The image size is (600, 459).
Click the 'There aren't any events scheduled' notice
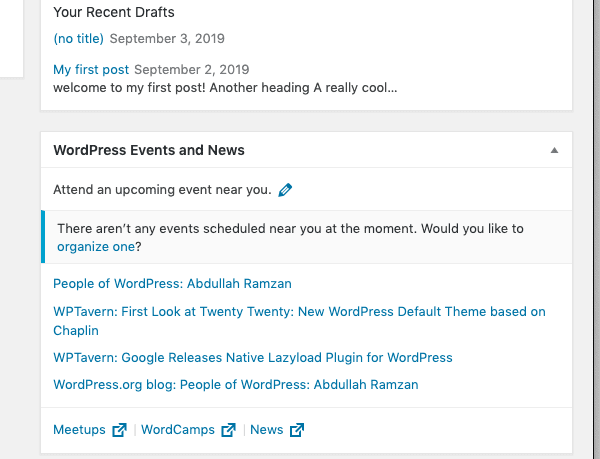(307, 237)
